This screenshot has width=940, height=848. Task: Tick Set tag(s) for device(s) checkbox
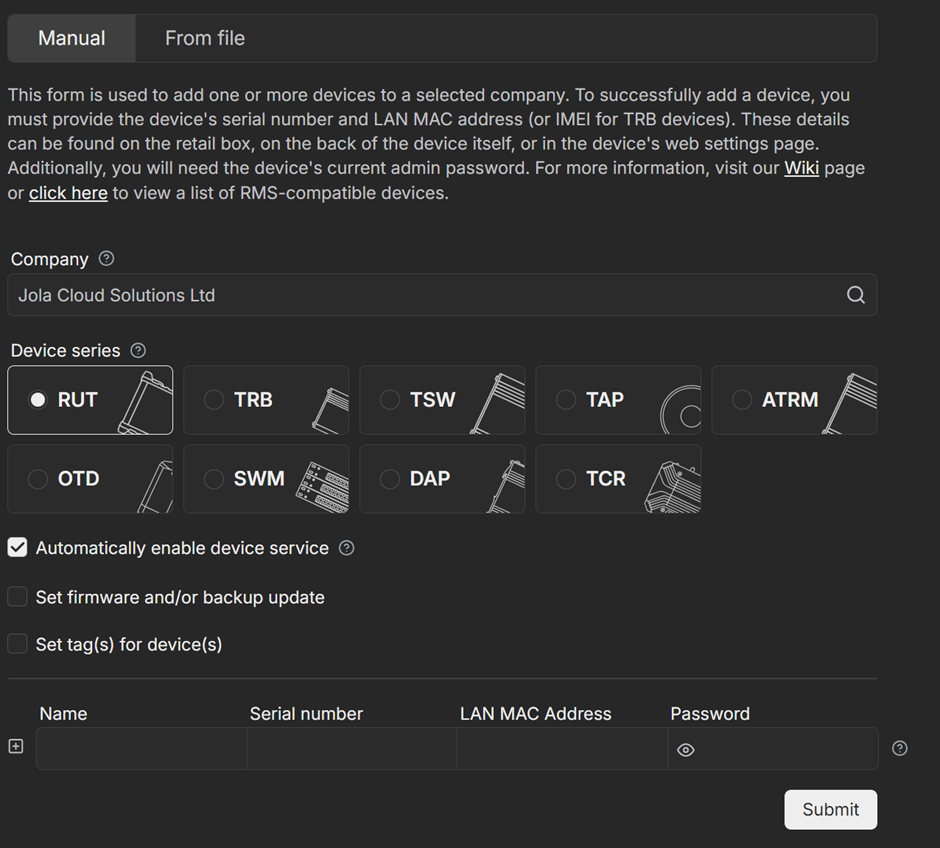[18, 644]
